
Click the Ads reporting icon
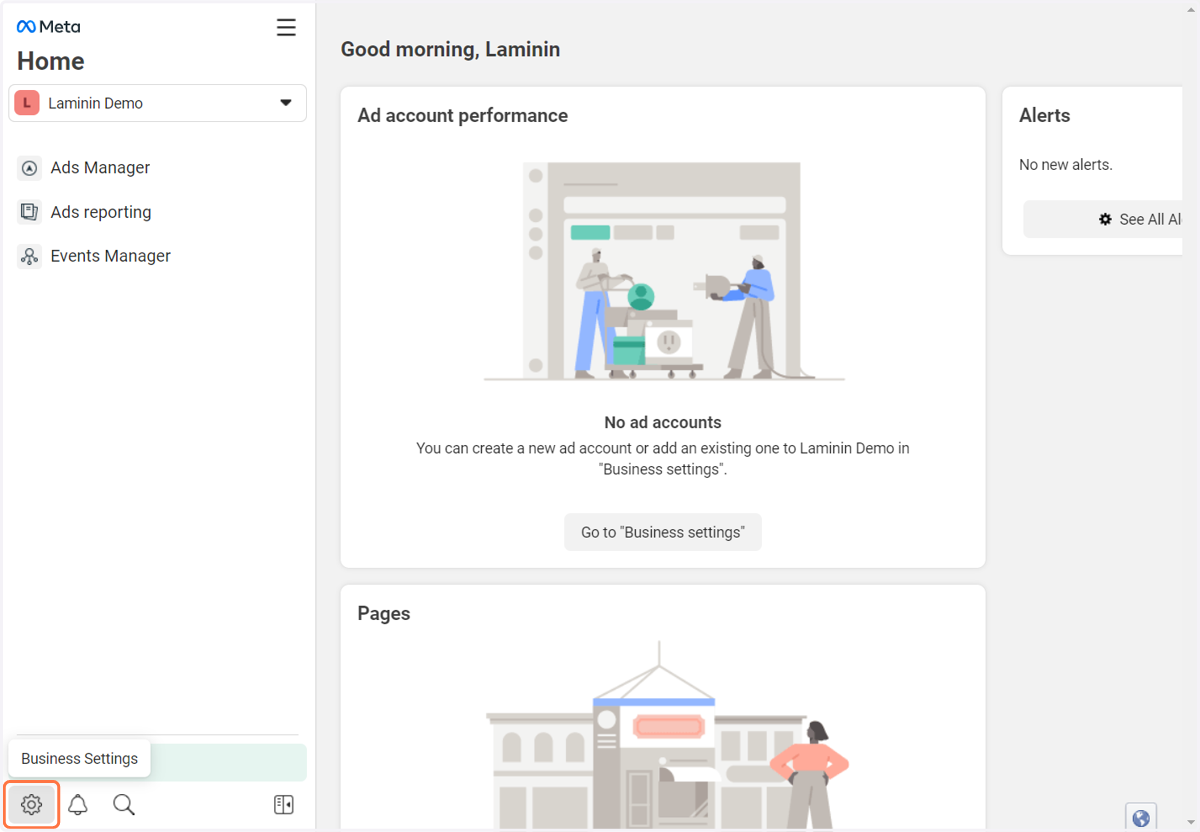pos(30,212)
